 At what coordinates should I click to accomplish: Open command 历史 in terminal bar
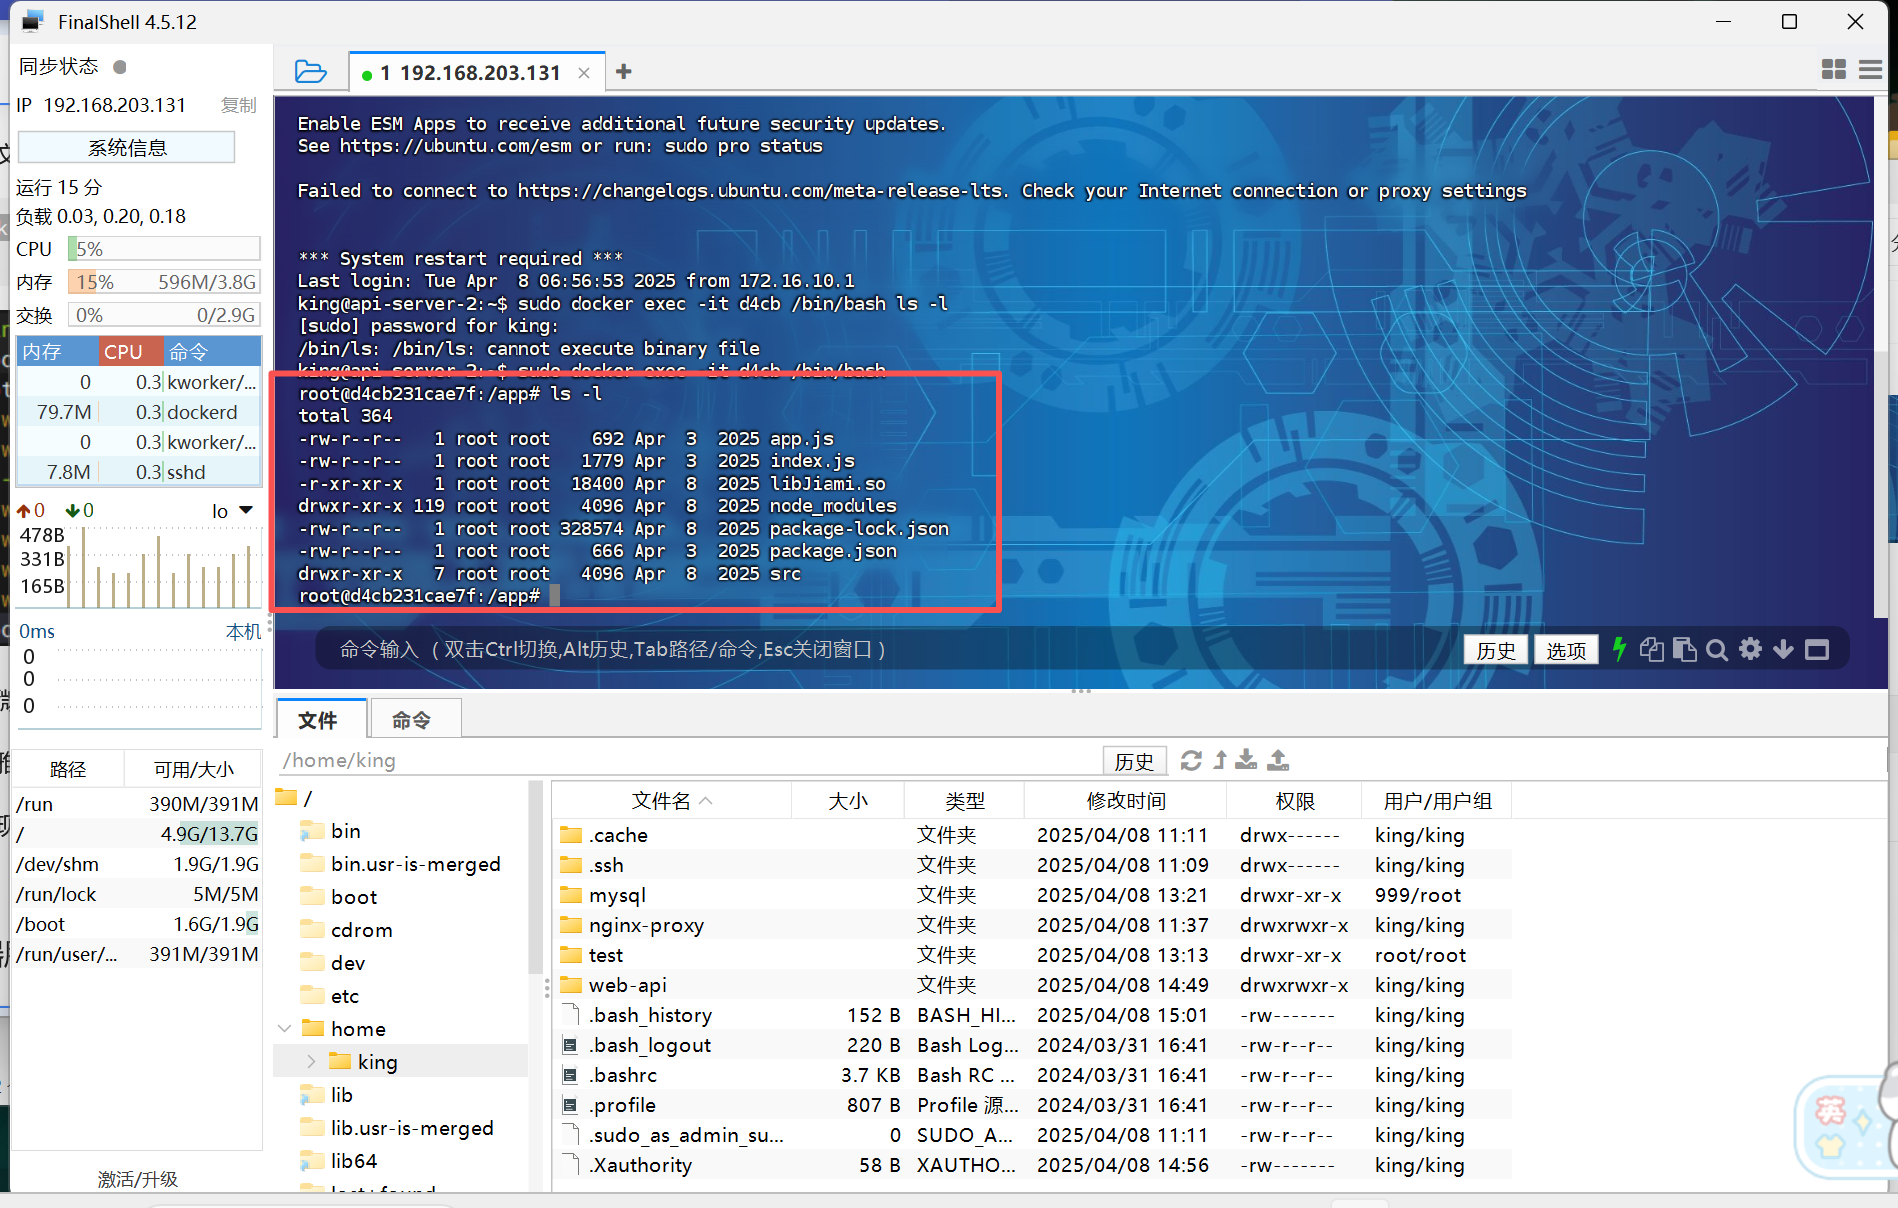point(1496,650)
